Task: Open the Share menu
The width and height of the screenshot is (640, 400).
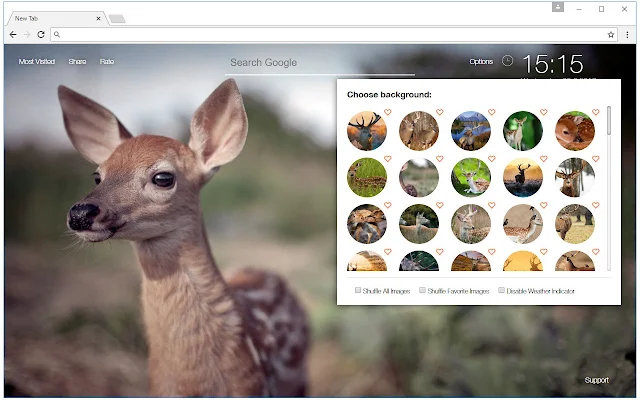Action: coord(77,62)
